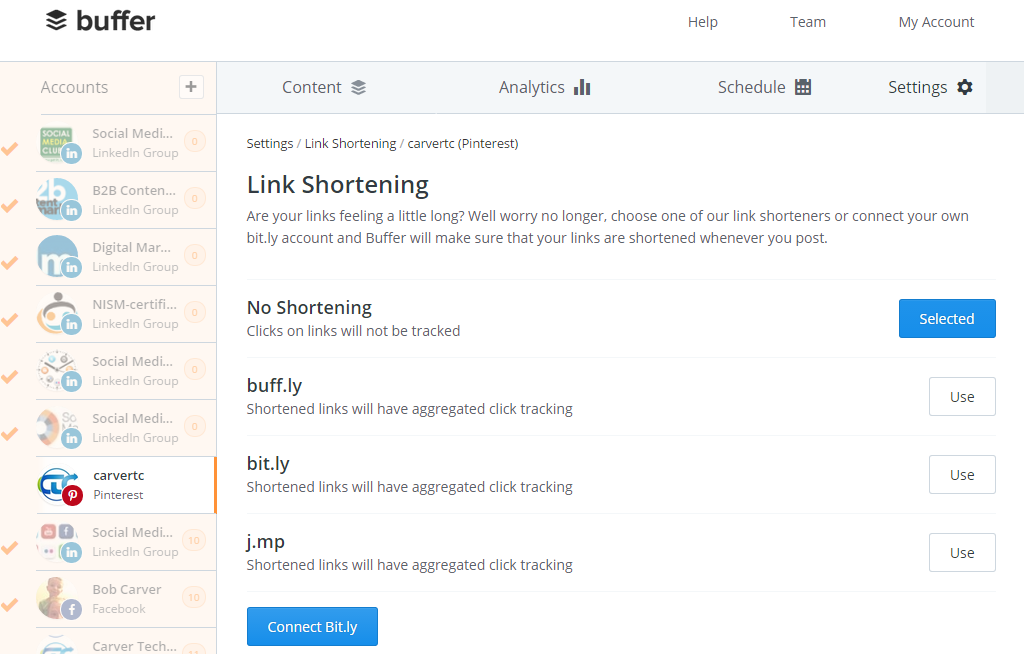
Task: Open the Schedule tab
Action: [764, 88]
